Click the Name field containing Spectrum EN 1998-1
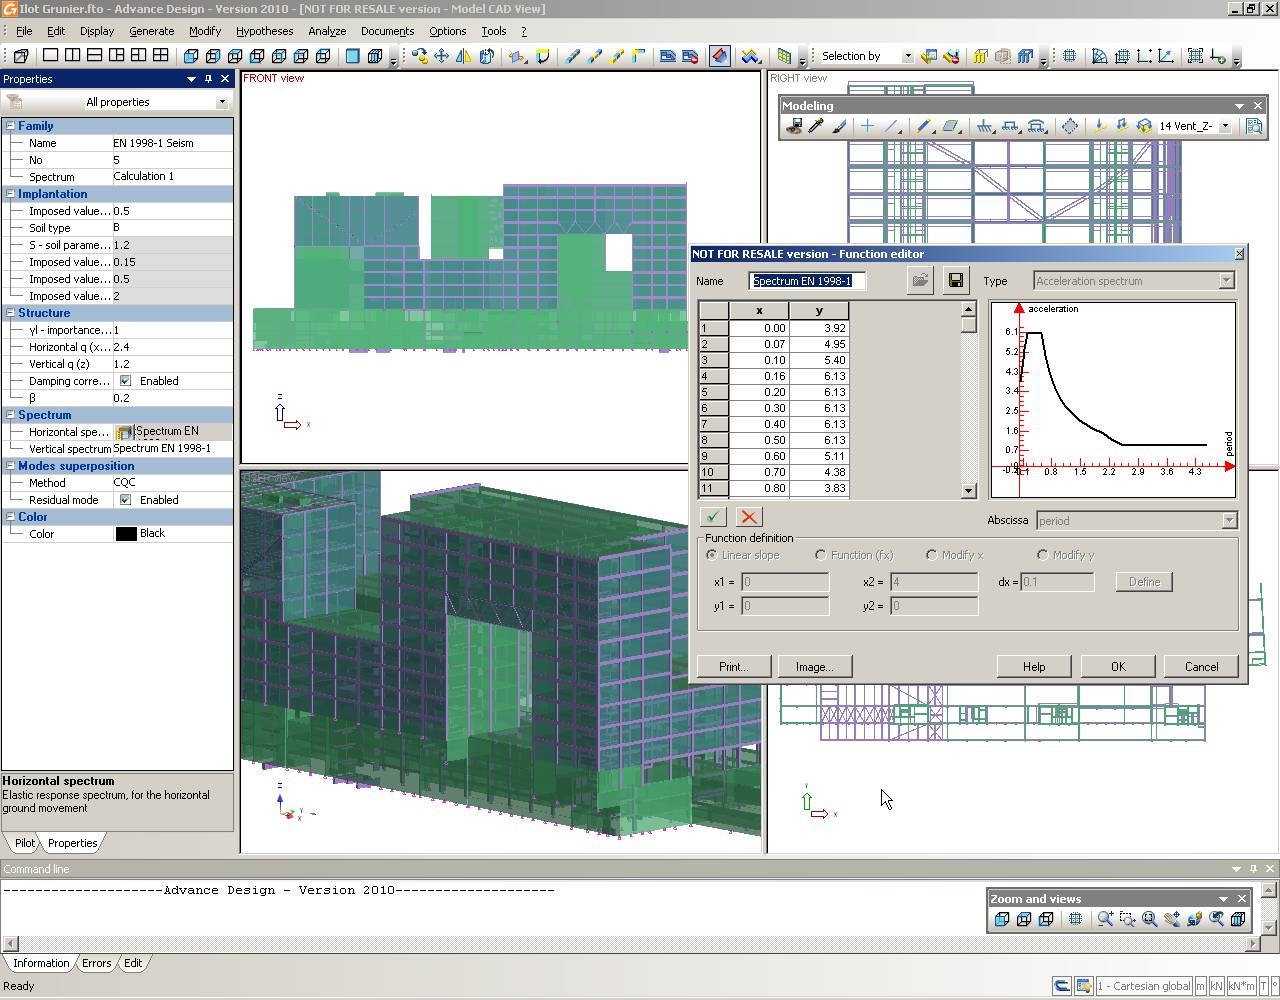This screenshot has width=1280, height=1000. (x=808, y=281)
